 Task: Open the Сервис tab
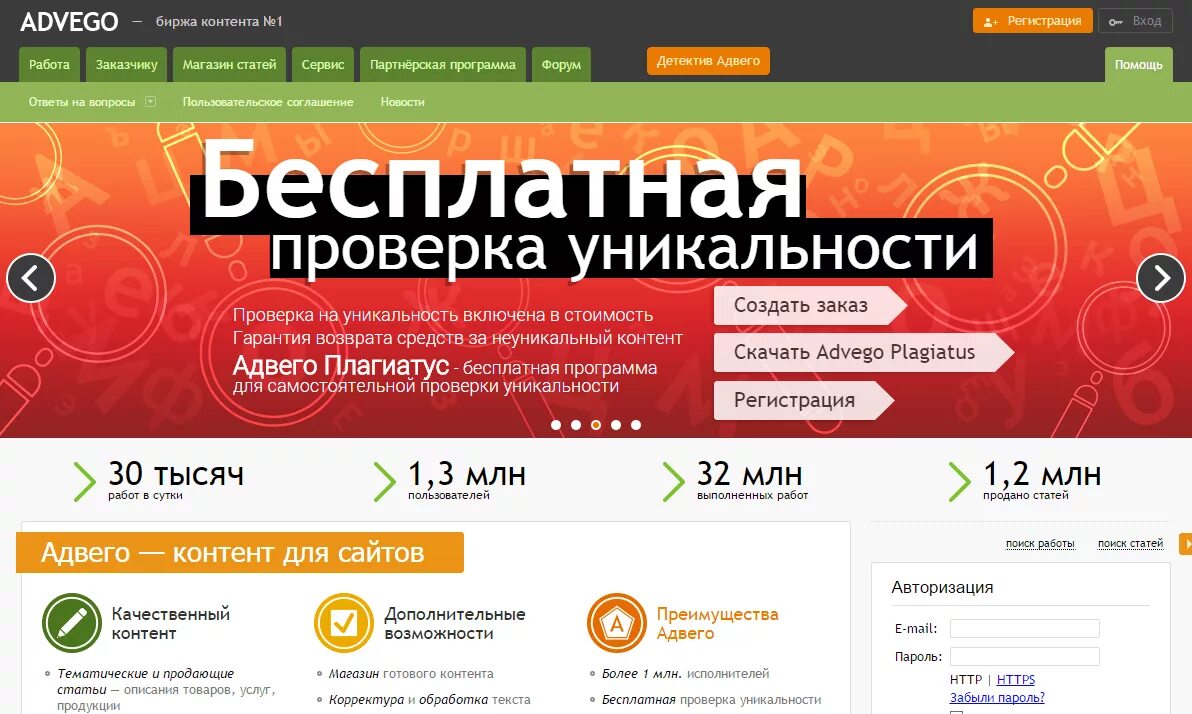click(323, 65)
